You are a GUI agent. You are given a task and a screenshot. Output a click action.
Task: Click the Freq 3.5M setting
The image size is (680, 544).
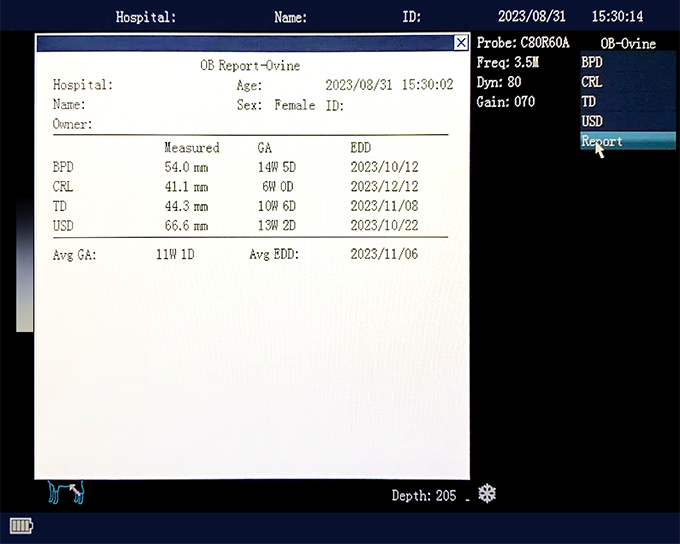[509, 63]
